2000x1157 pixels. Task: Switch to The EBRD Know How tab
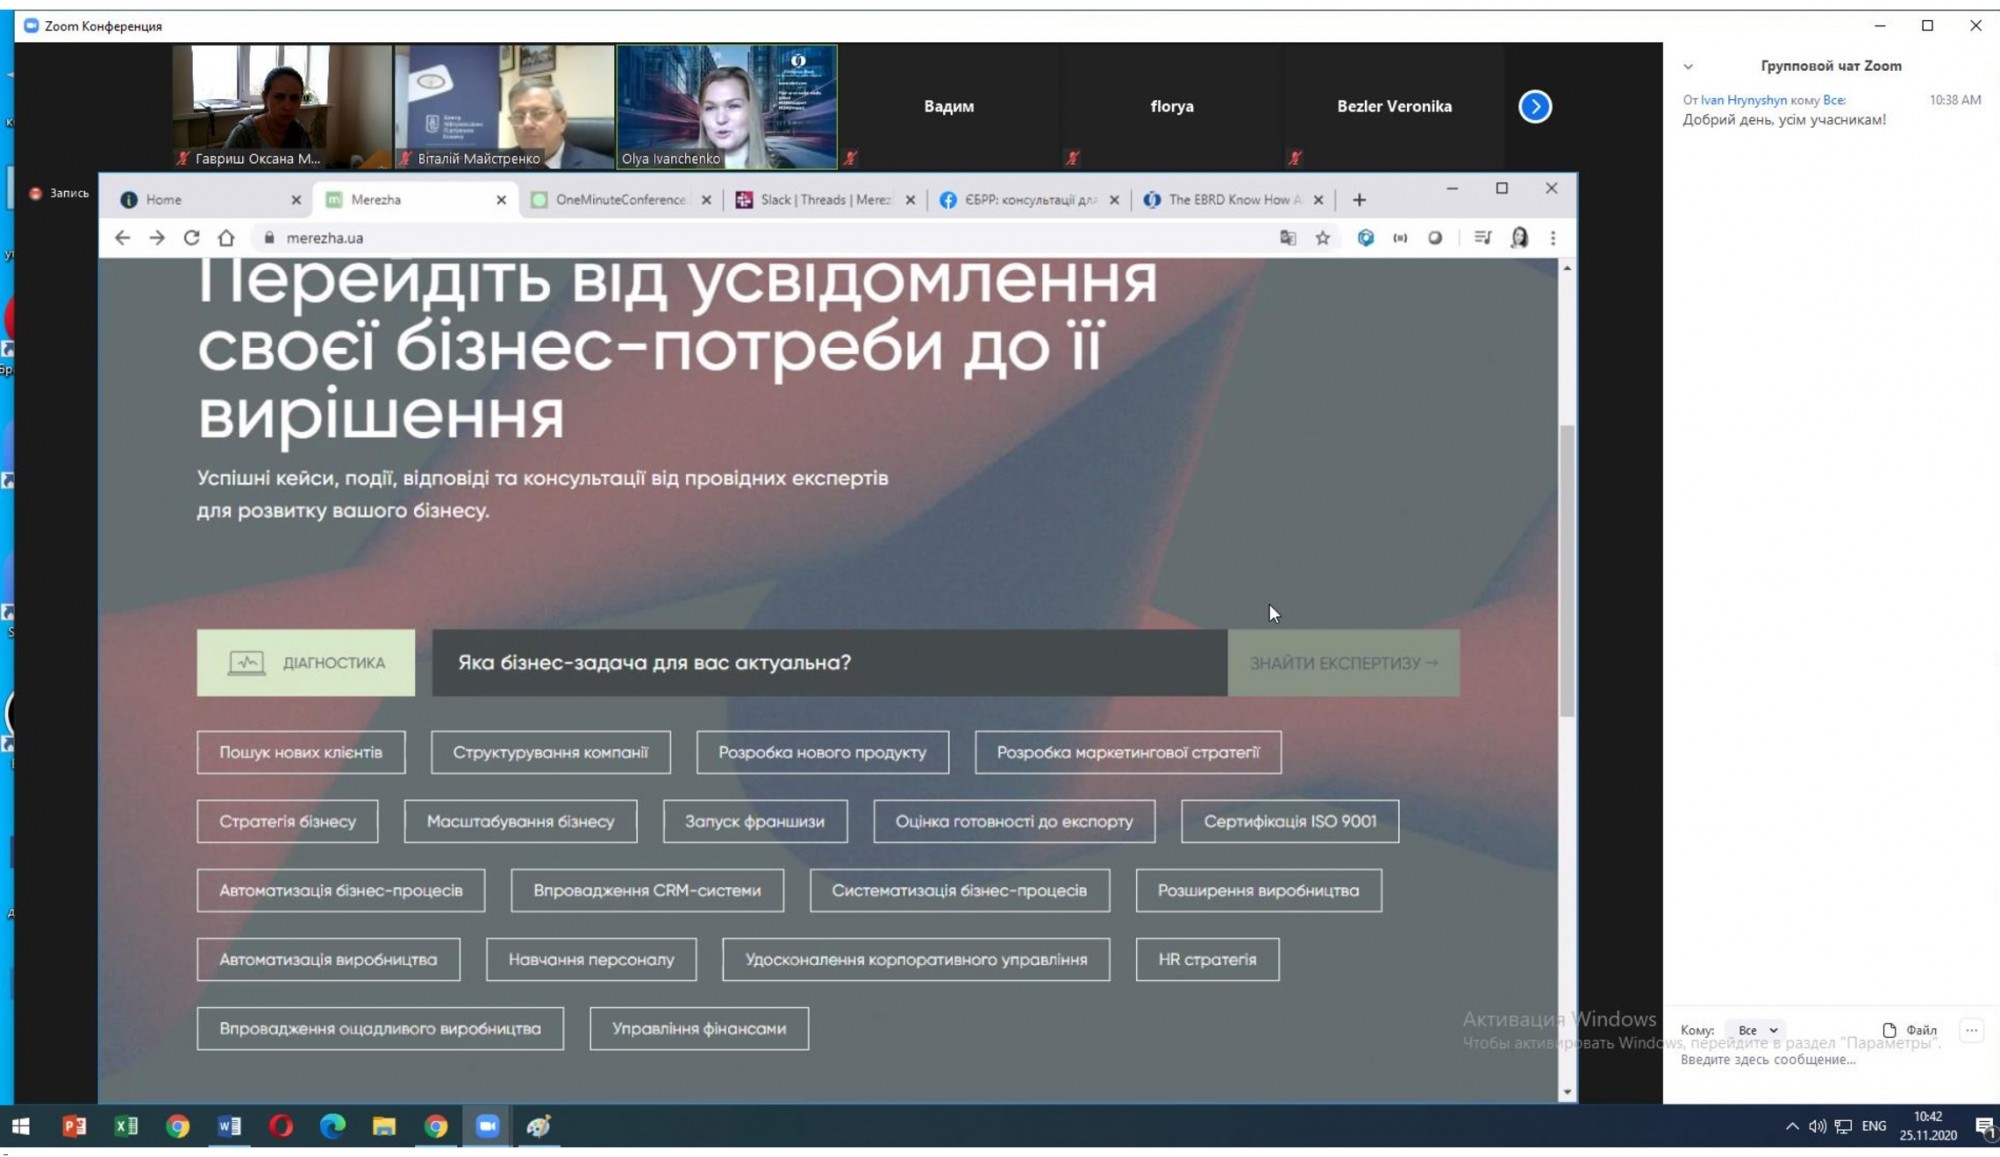(1234, 200)
